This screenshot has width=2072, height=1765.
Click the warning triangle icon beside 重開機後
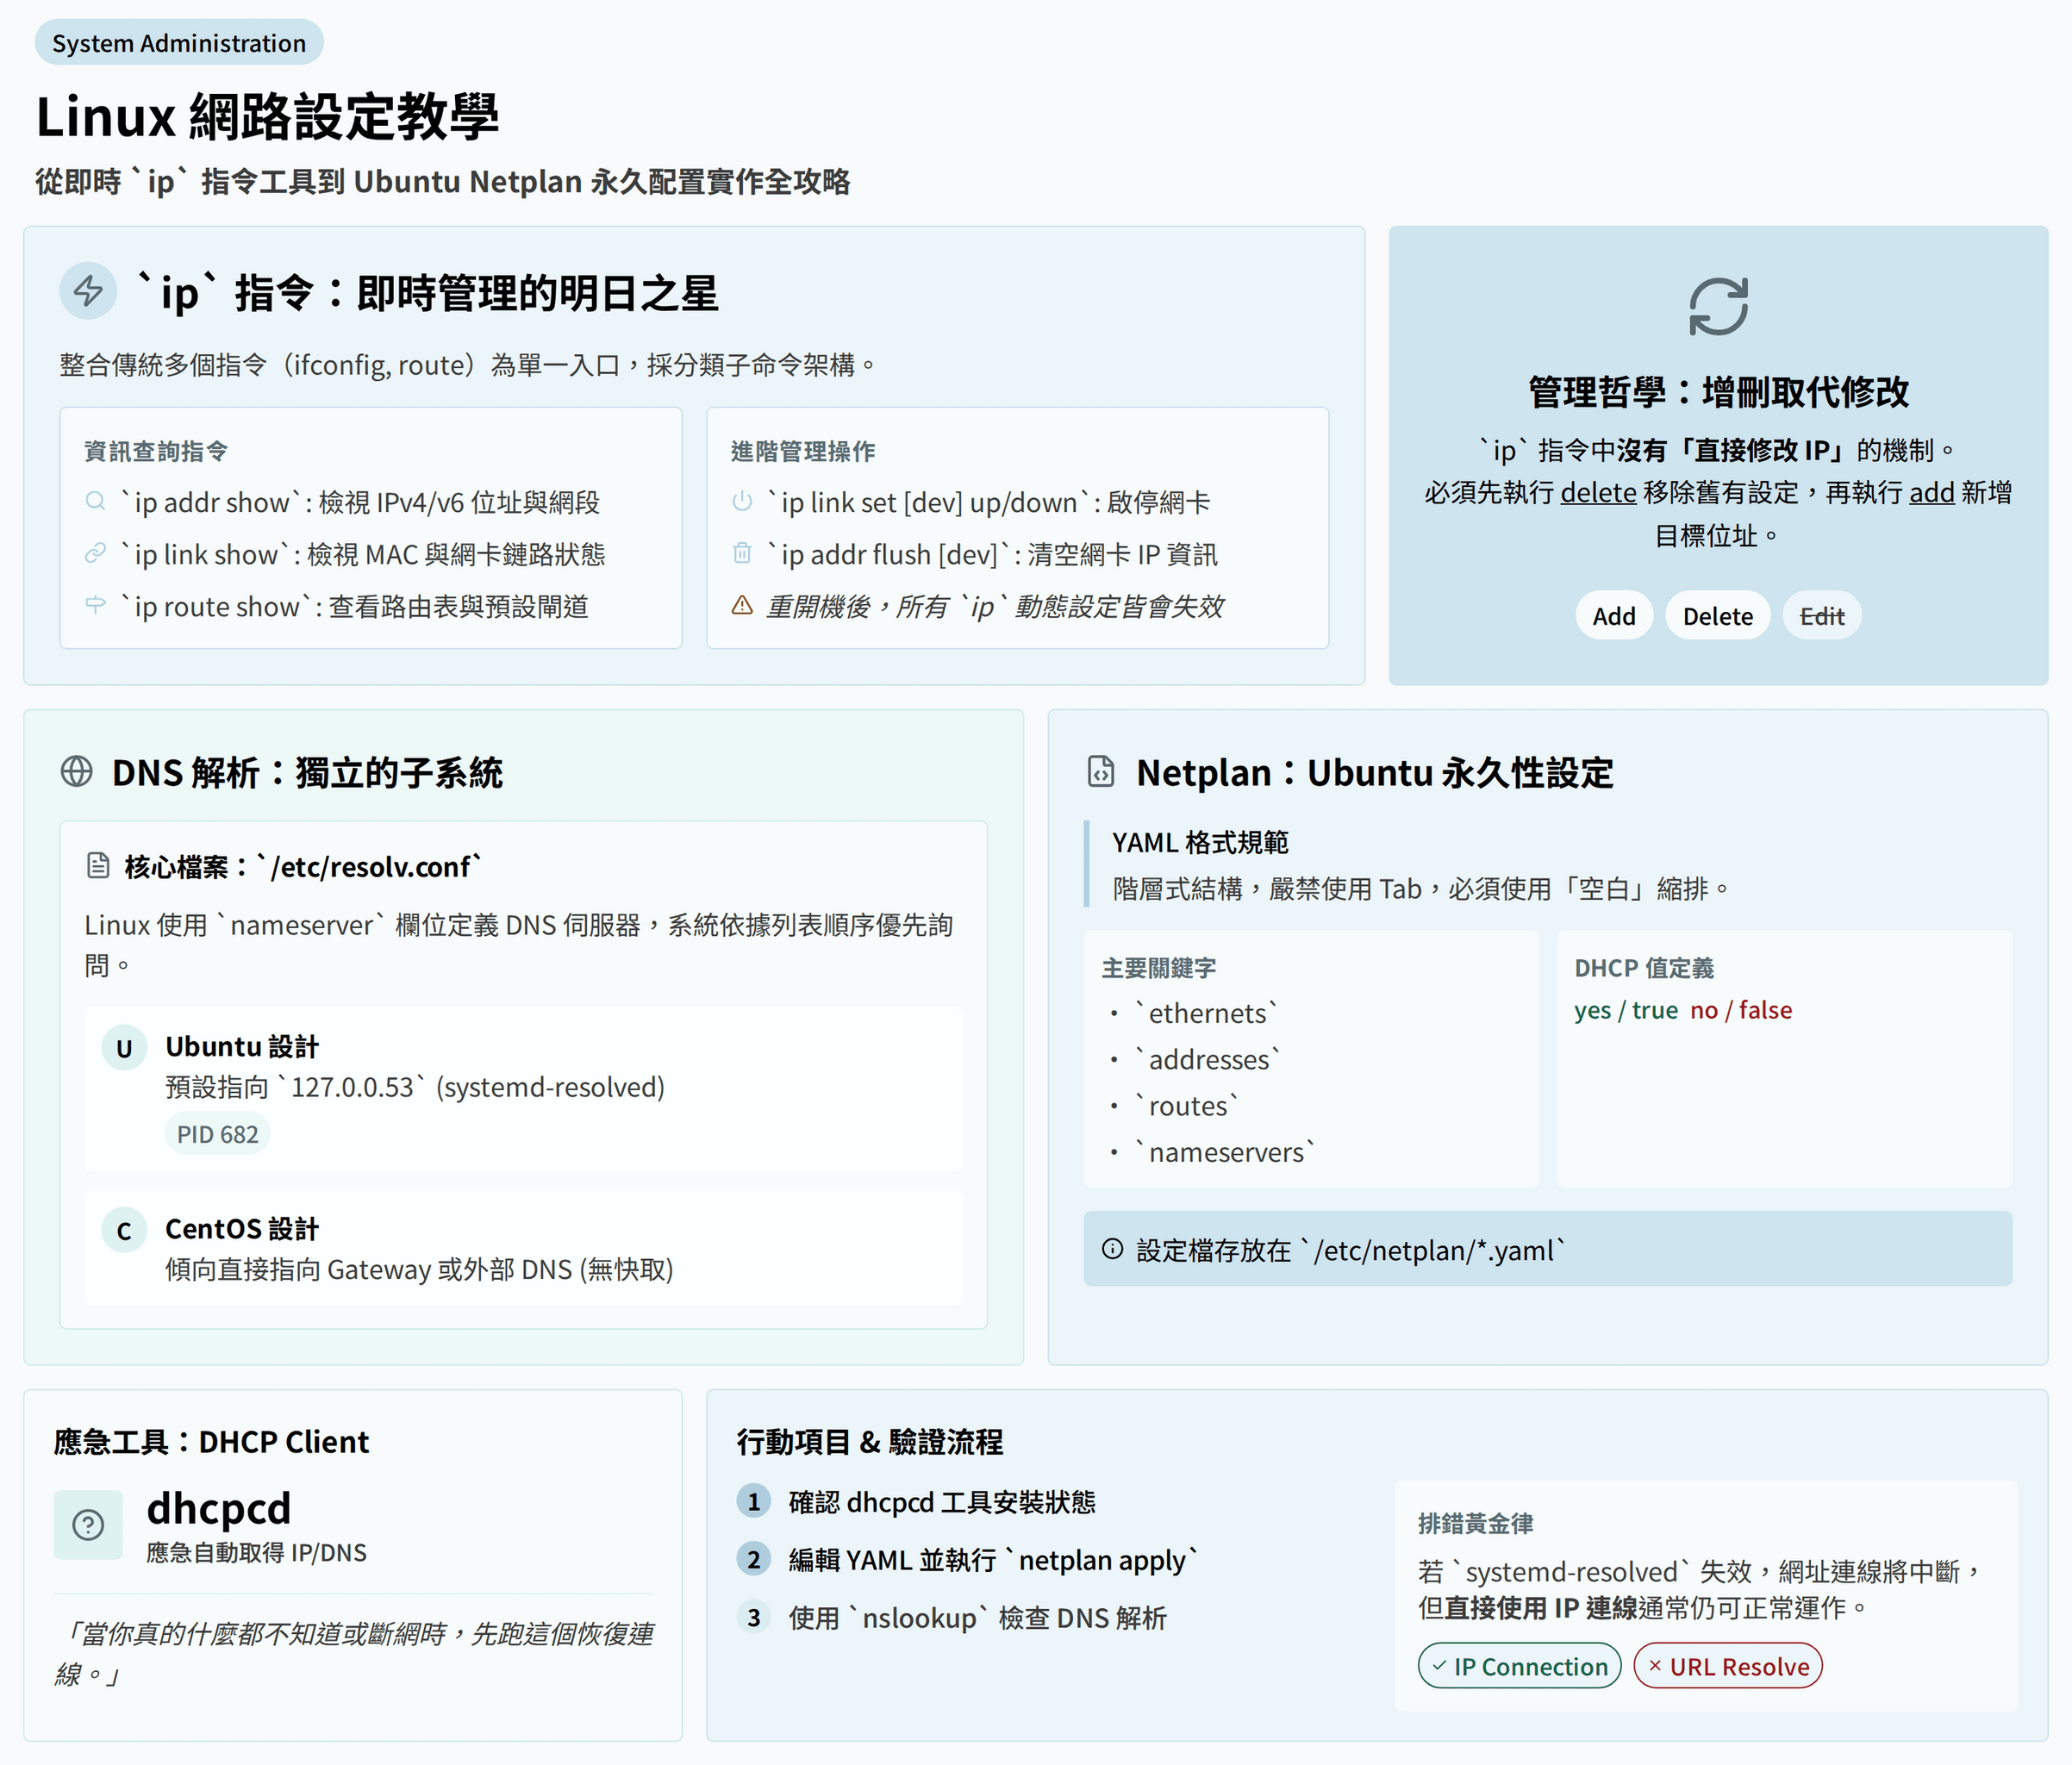pos(742,605)
